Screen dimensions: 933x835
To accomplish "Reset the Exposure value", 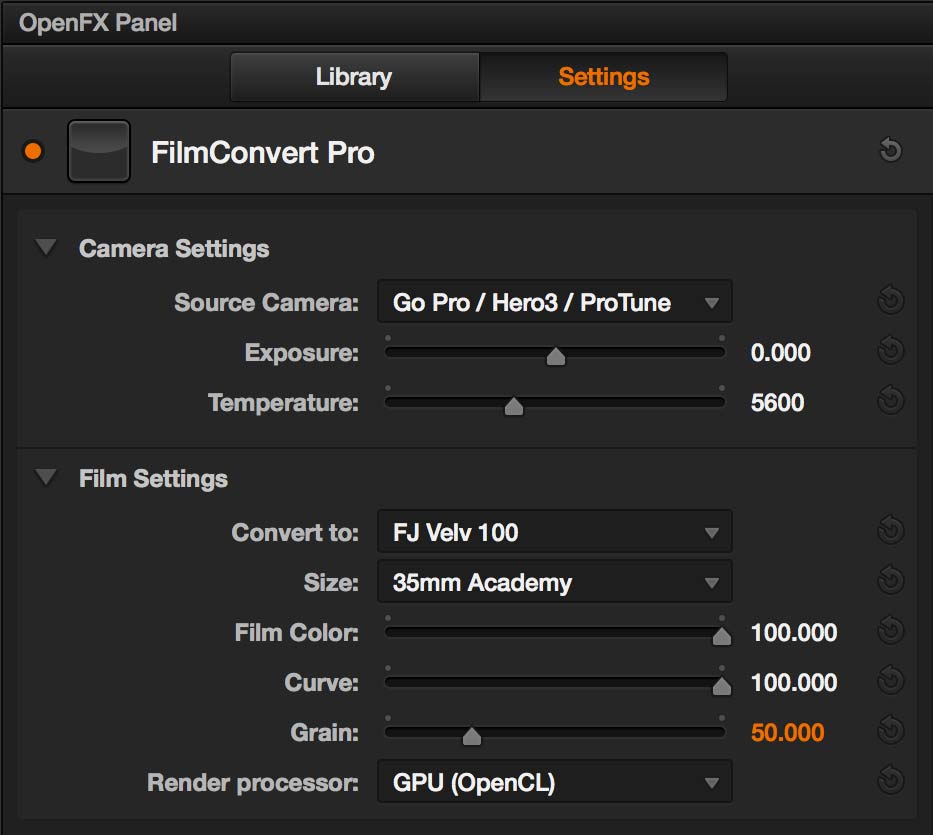I will click(891, 350).
